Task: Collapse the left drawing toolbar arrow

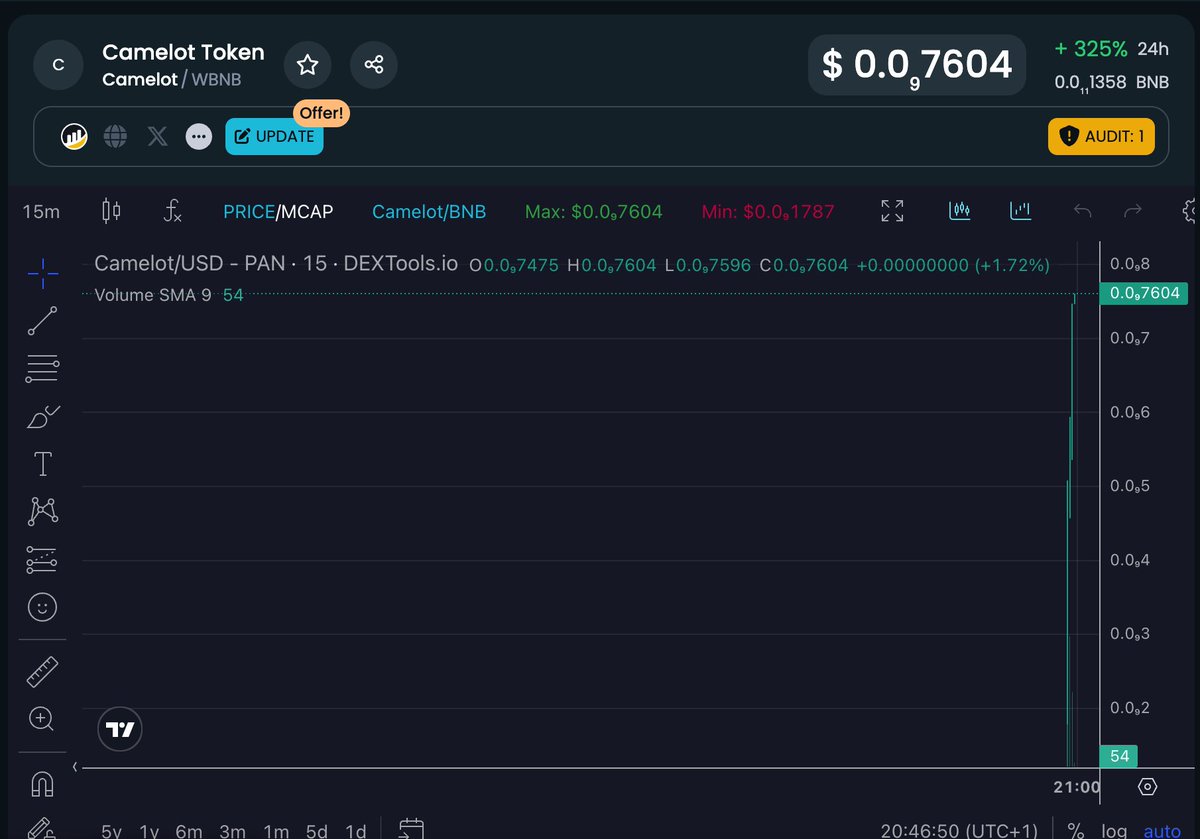Action: (x=76, y=767)
